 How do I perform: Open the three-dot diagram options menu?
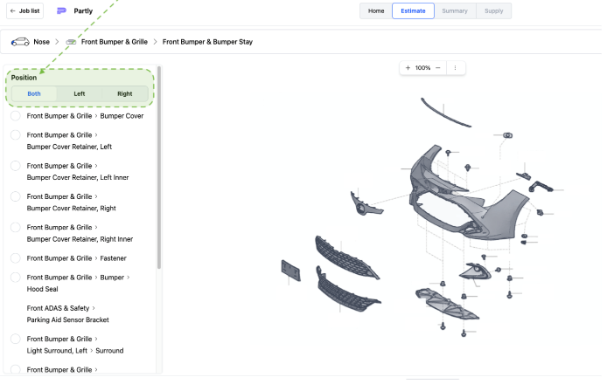(455, 68)
